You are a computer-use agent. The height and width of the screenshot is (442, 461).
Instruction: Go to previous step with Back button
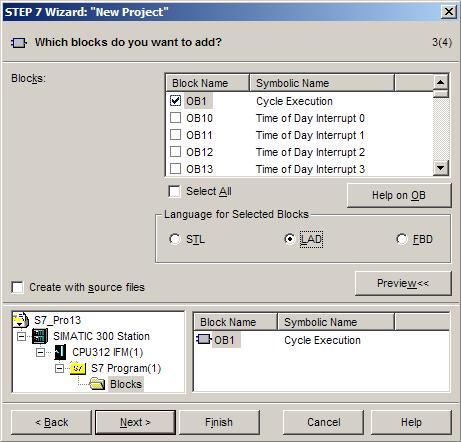(51, 422)
